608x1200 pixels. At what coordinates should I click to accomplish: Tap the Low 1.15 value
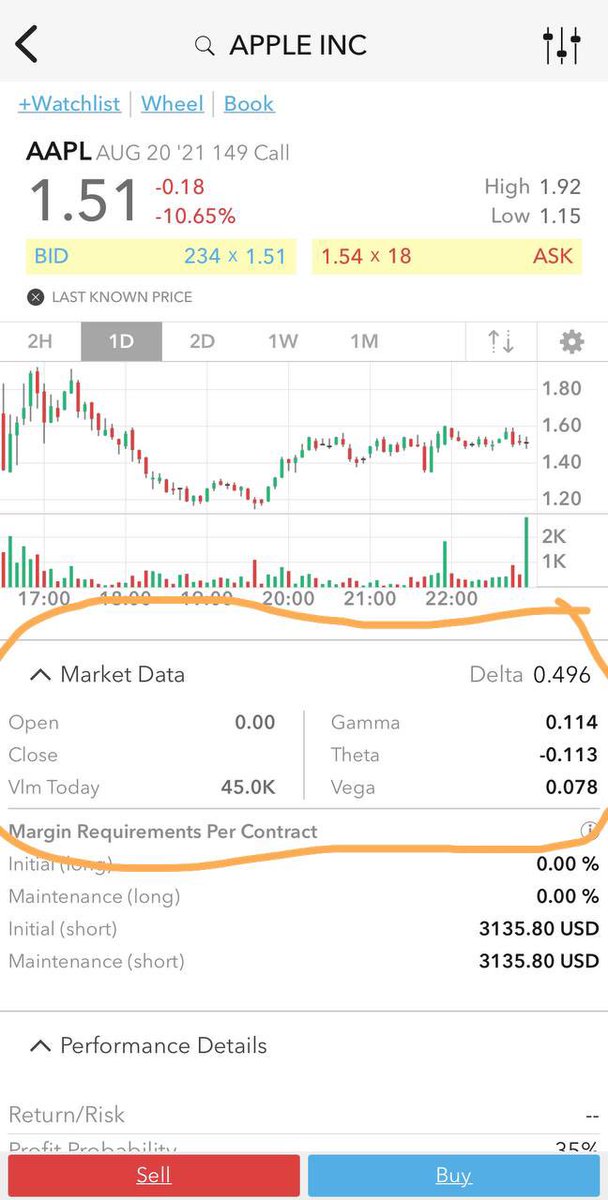click(x=560, y=217)
